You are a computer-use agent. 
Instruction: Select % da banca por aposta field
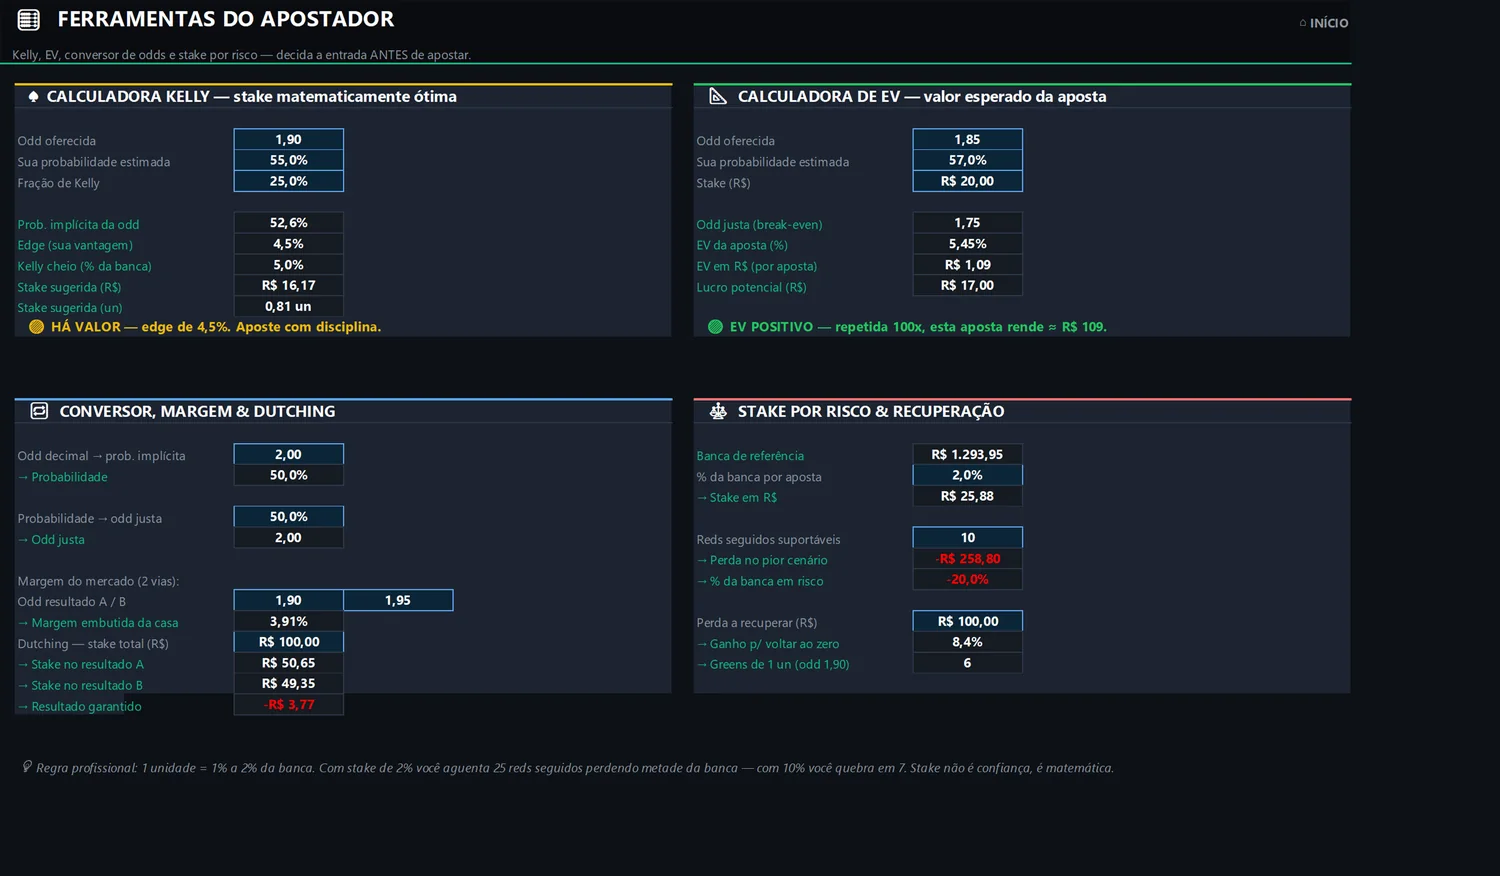tap(968, 475)
